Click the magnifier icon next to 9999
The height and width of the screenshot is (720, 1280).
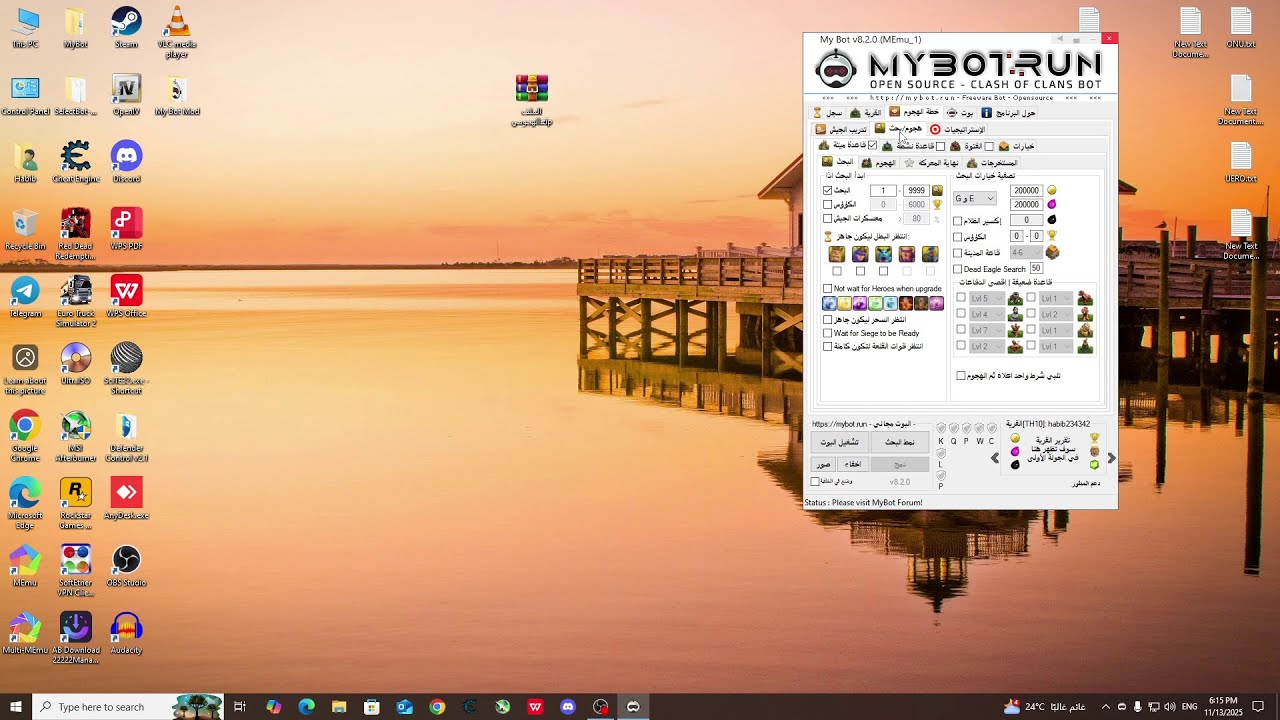(937, 190)
